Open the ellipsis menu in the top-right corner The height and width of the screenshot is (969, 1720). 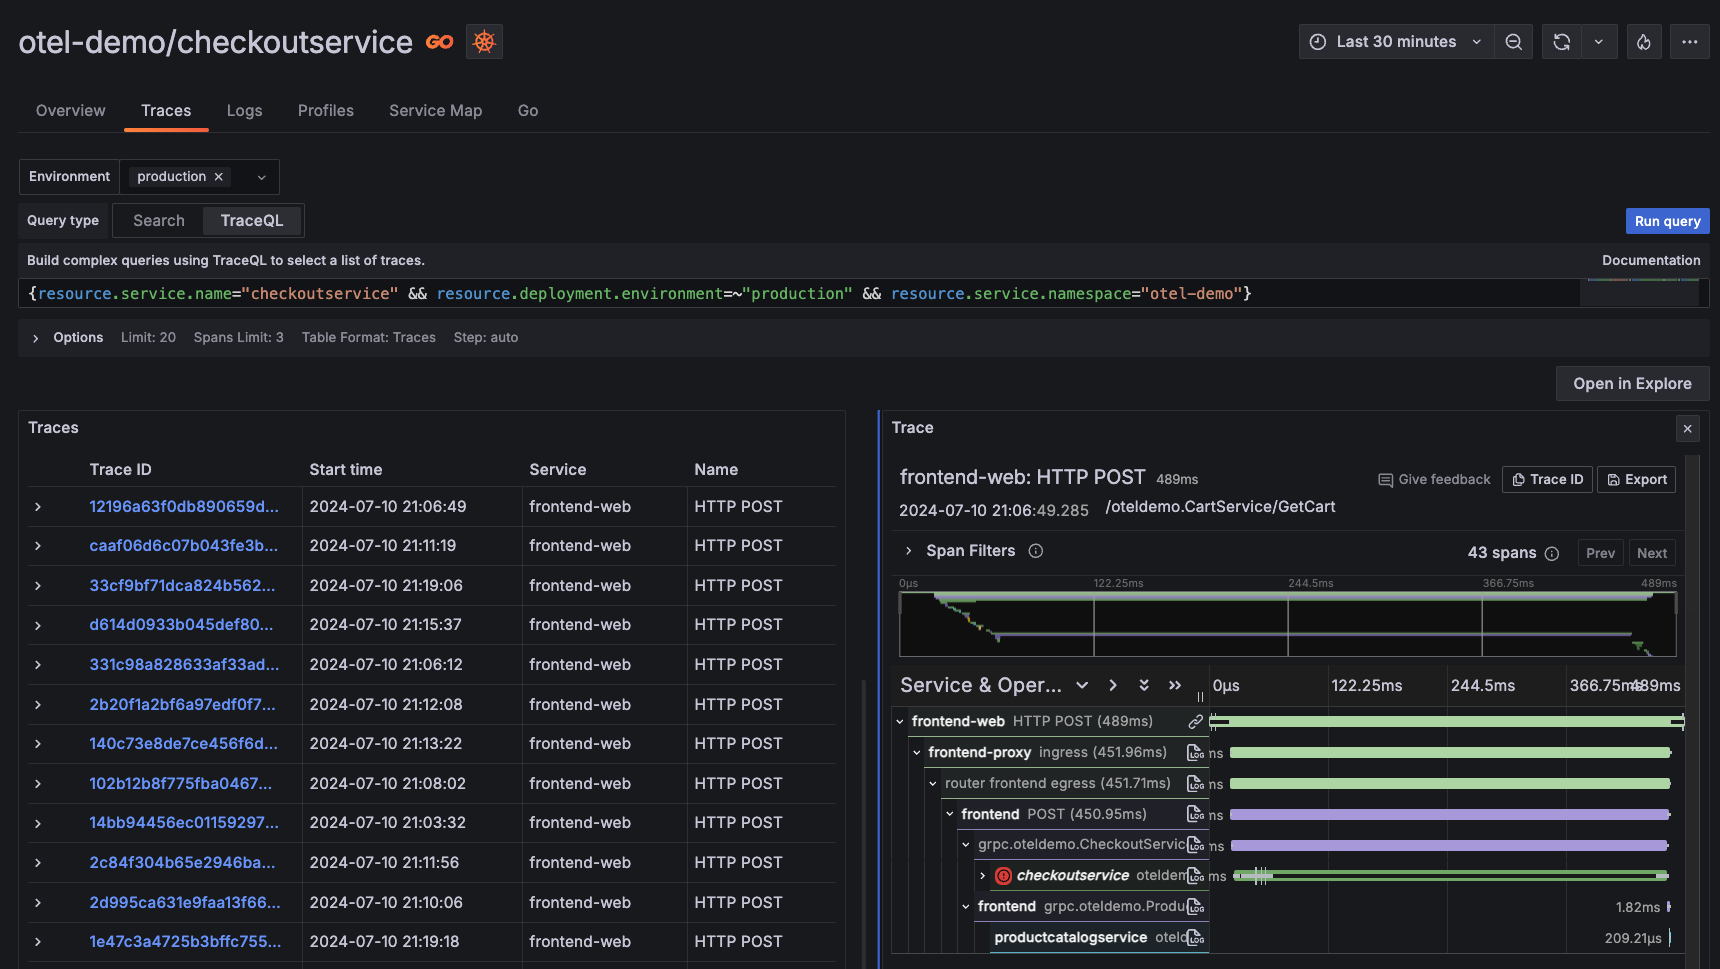[1690, 41]
